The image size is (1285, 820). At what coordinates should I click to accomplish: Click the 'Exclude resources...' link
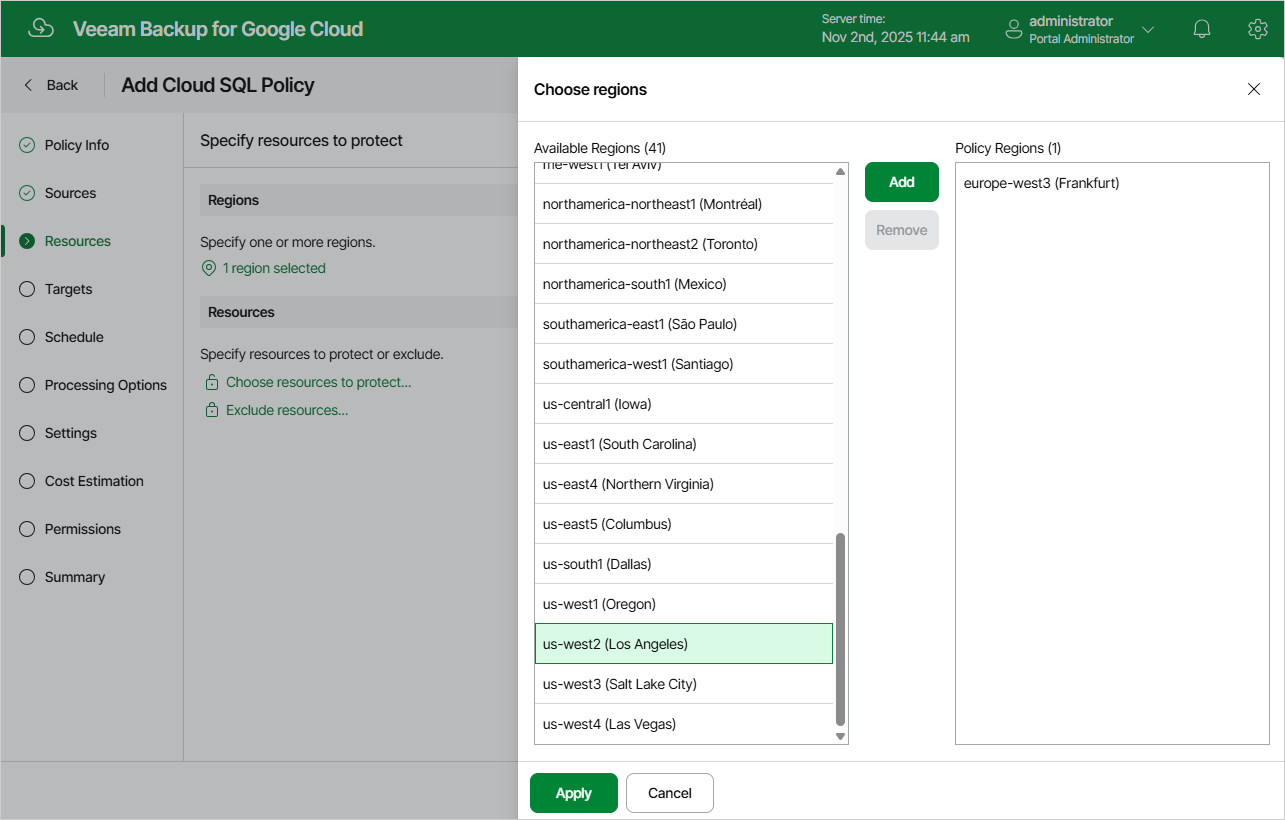point(287,410)
